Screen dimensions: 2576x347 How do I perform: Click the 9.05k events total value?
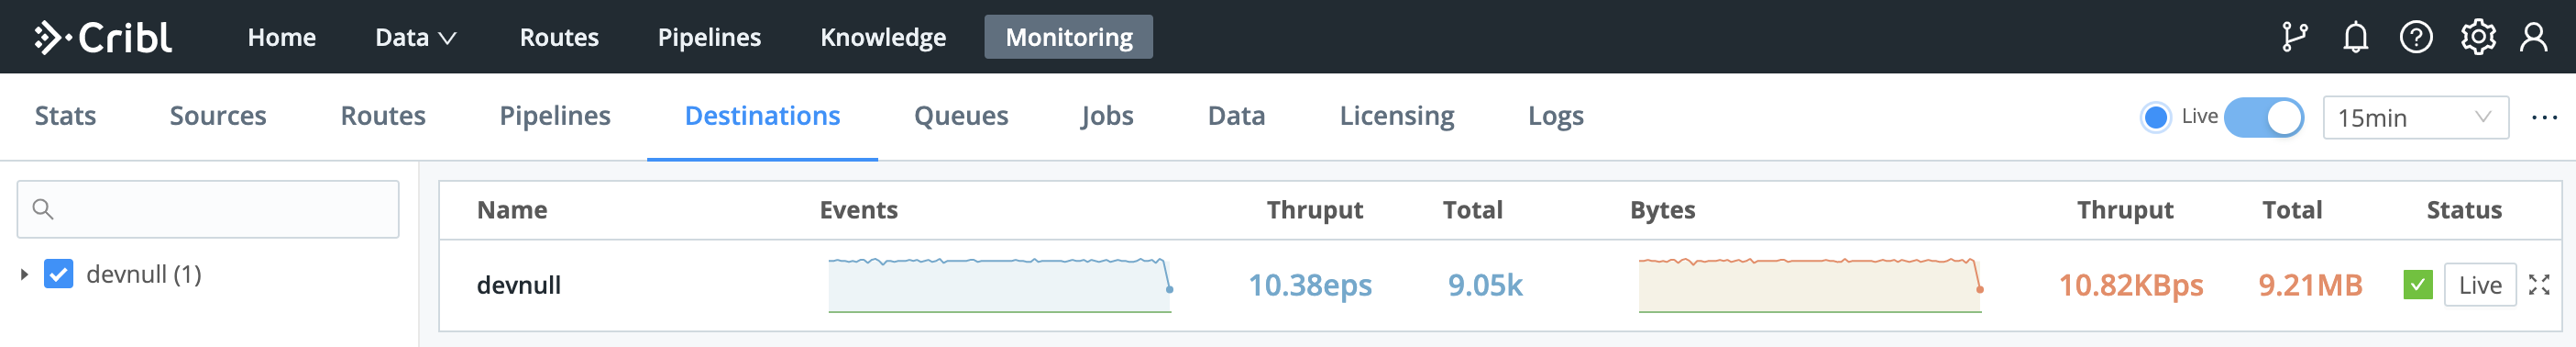(x=1485, y=286)
